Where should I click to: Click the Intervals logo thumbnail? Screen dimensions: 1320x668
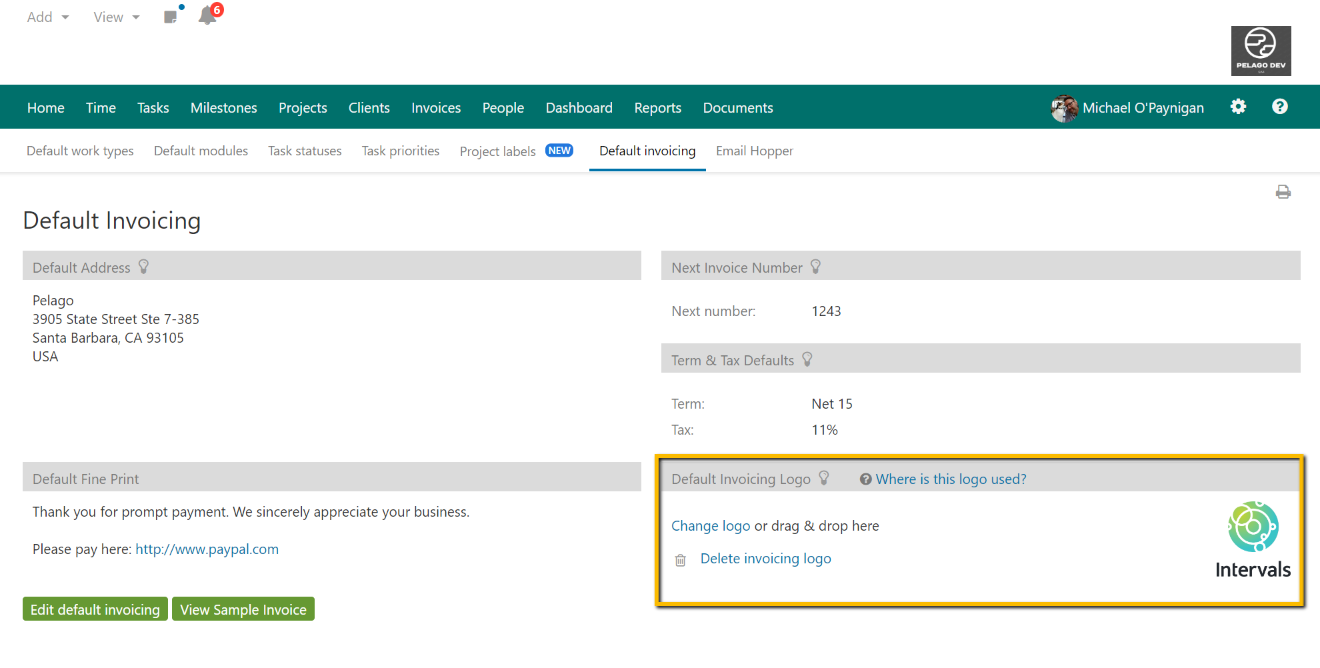pyautogui.click(x=1253, y=540)
